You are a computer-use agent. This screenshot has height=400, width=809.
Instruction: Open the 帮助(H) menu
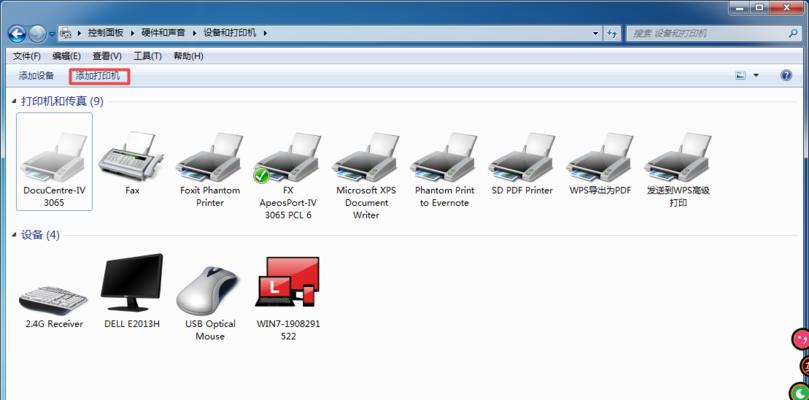click(x=188, y=56)
